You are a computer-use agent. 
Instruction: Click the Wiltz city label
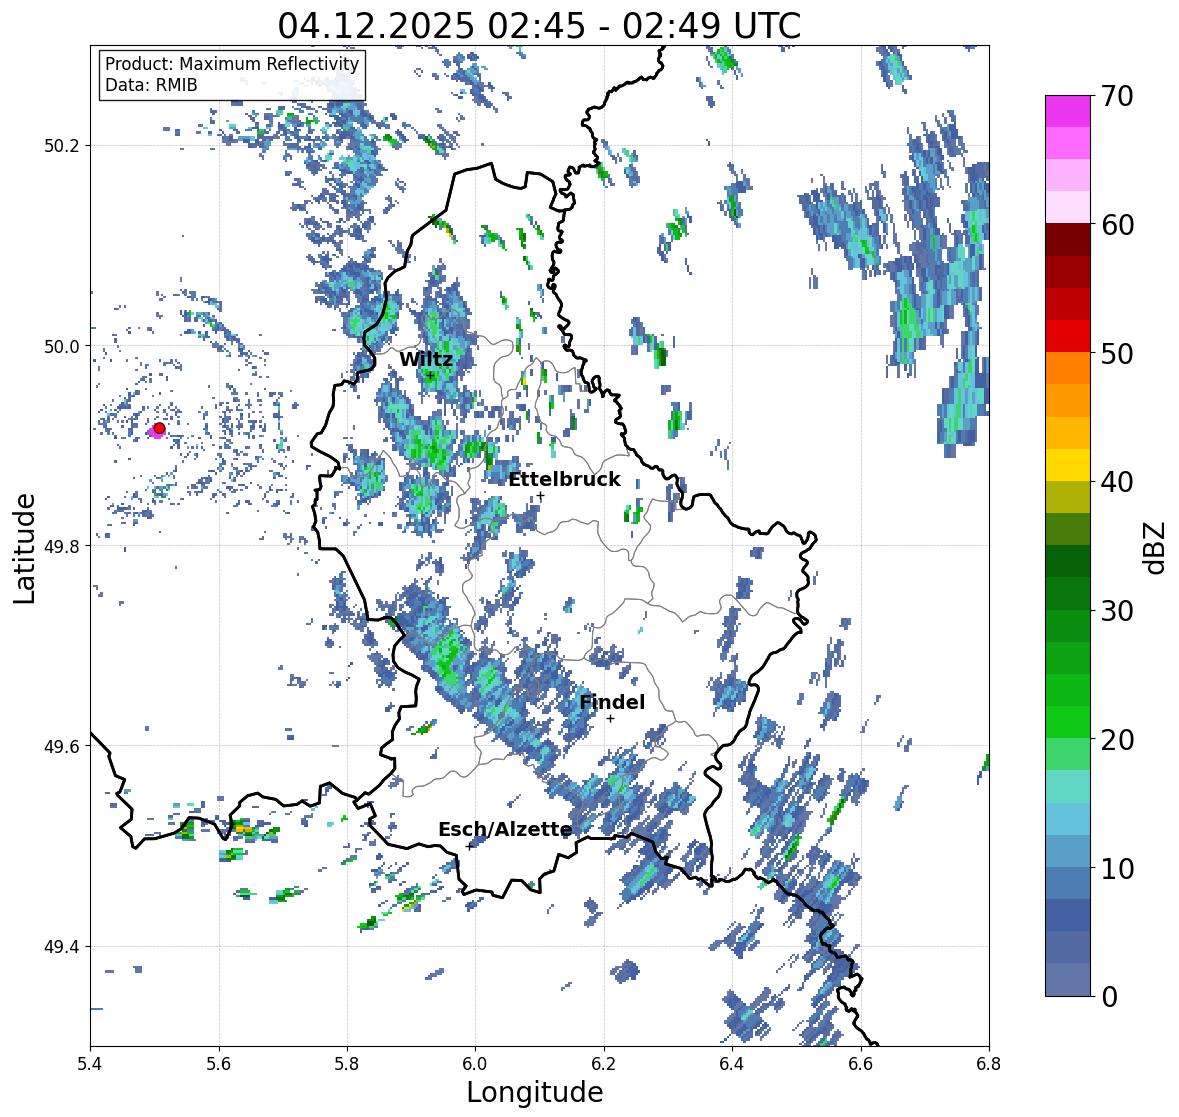426,359
